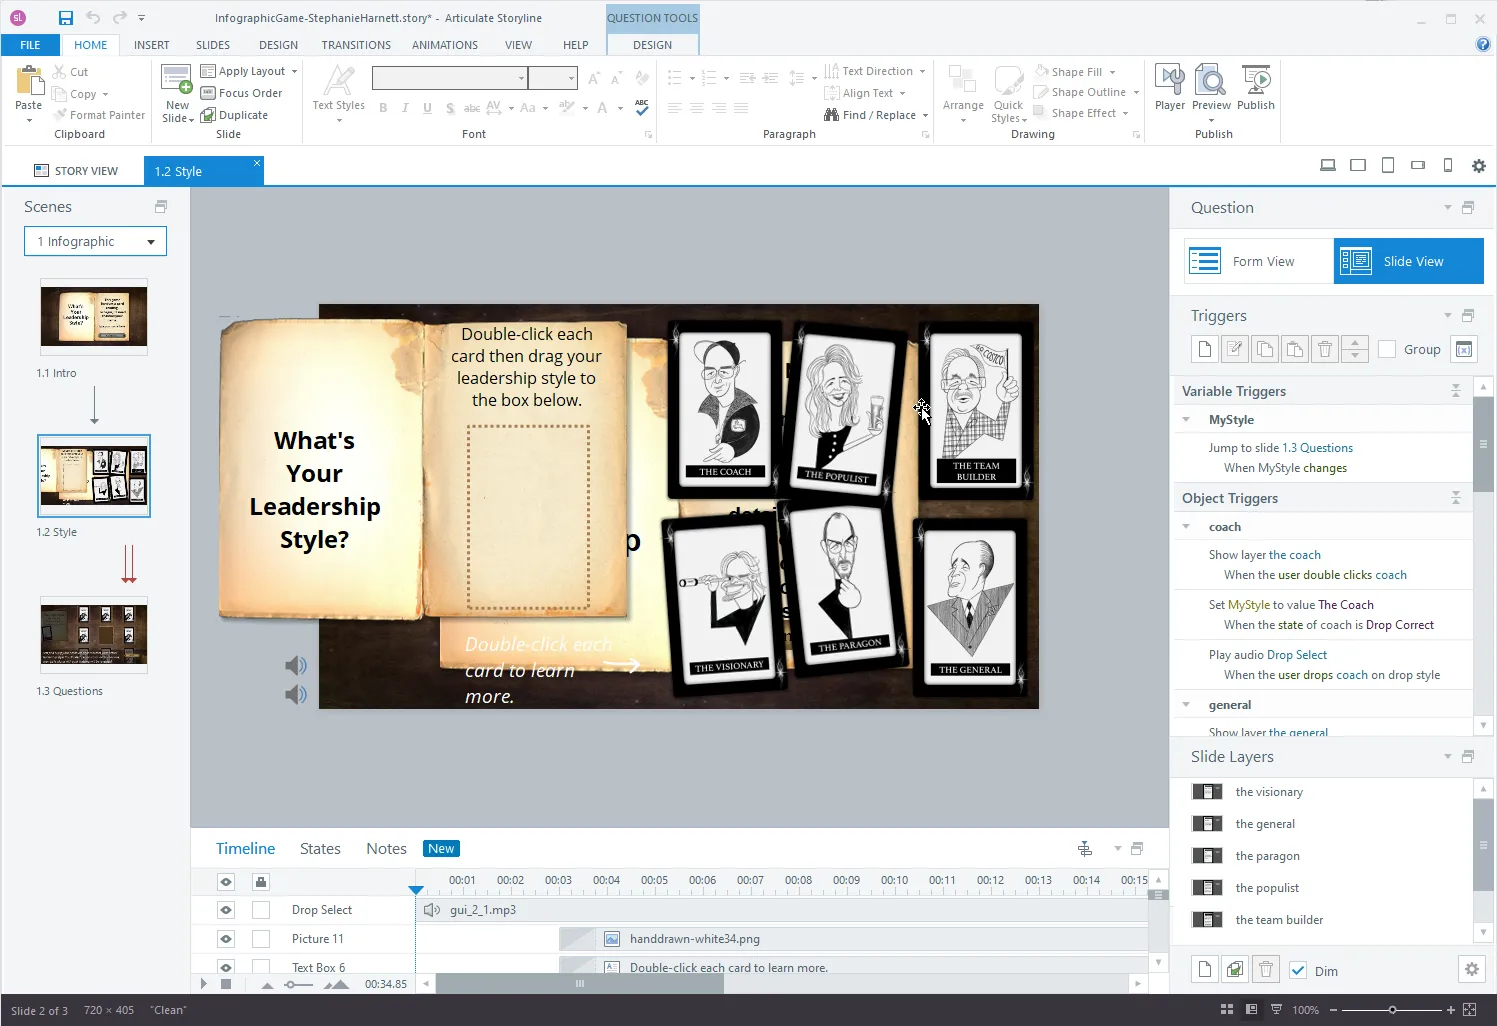This screenshot has height=1026, width=1497.
Task: Click the New button near the timeline
Action: tap(440, 848)
